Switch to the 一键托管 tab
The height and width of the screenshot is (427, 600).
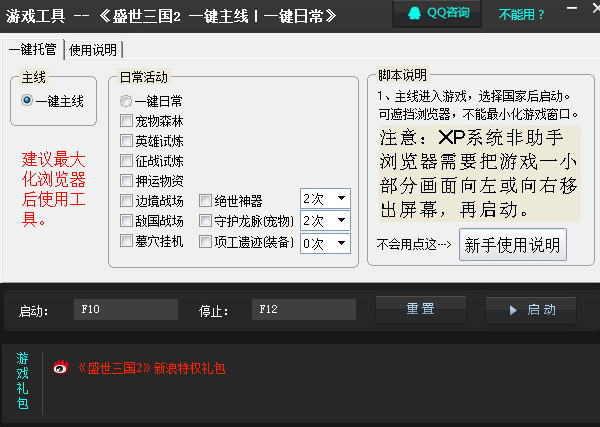point(33,49)
